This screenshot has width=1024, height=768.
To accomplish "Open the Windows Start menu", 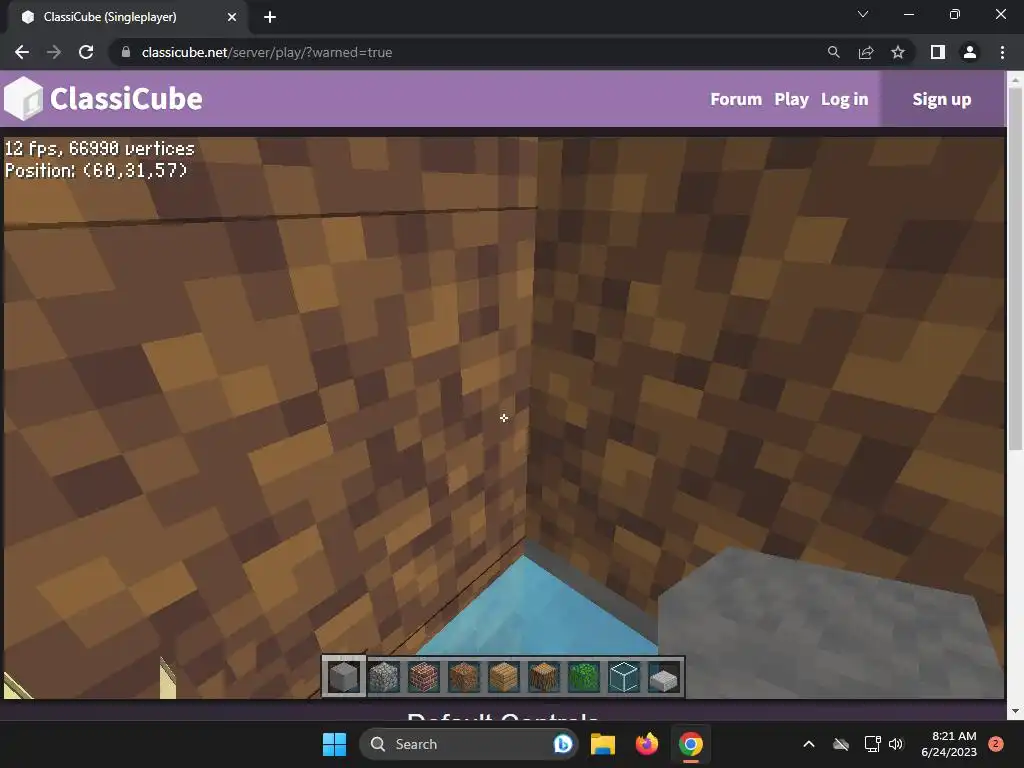I will [x=334, y=744].
